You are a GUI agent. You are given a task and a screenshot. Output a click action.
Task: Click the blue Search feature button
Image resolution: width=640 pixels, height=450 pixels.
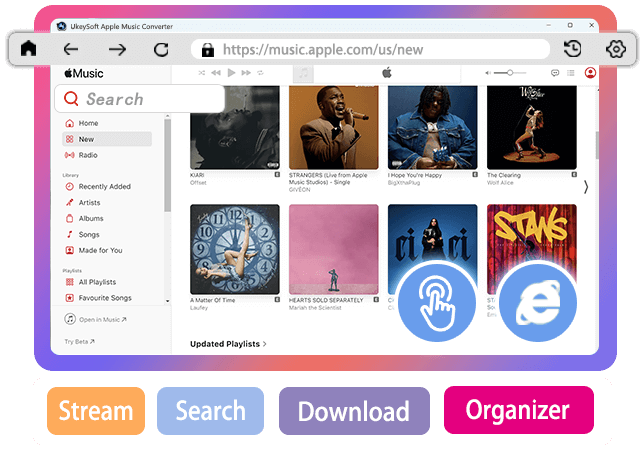tap(210, 411)
